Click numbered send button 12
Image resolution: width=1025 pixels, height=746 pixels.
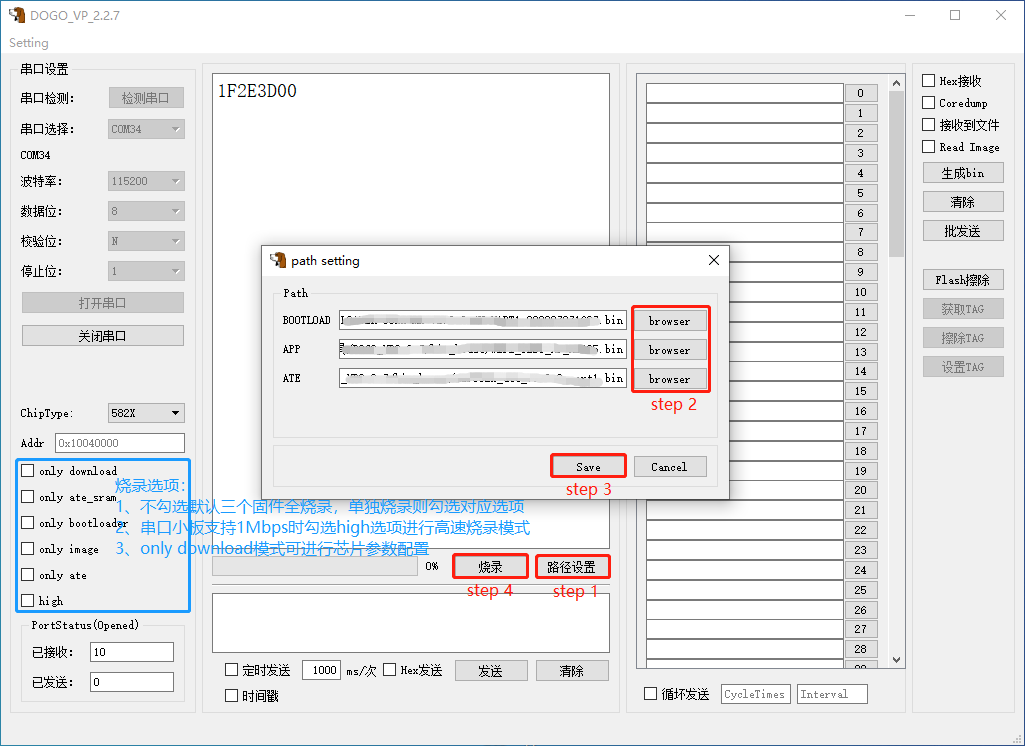coord(860,332)
